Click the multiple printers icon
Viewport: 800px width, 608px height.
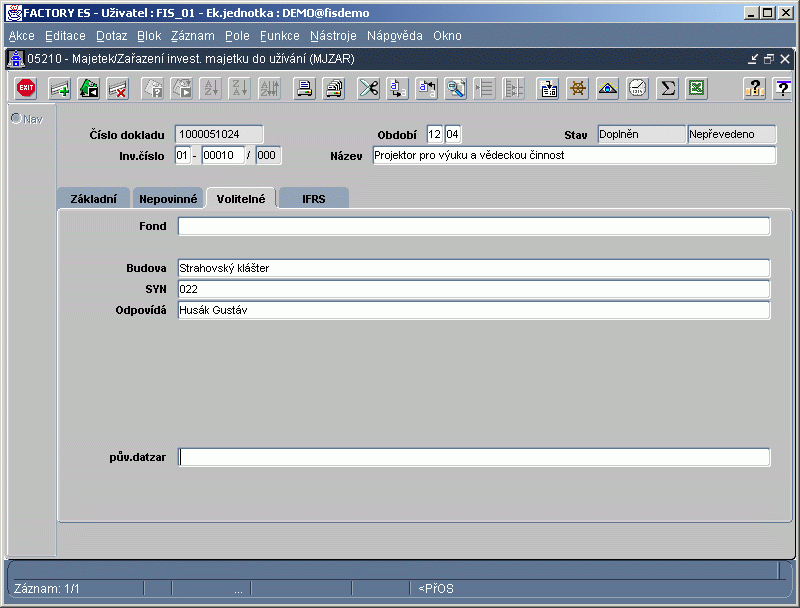334,88
